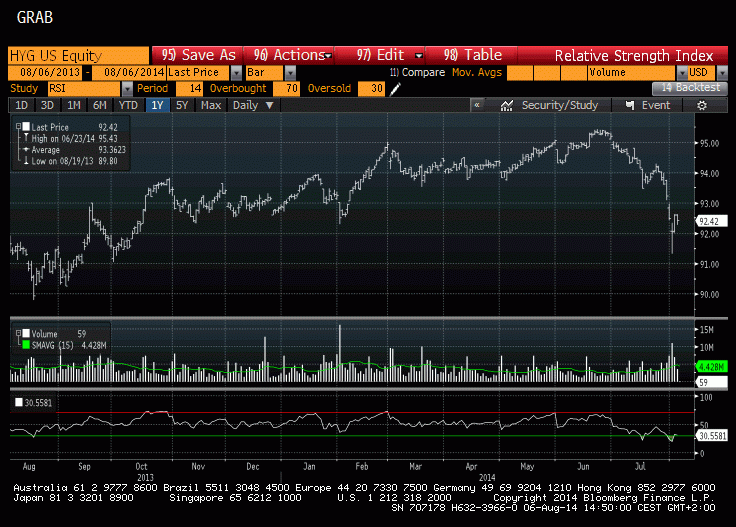Select the 1M range tab
Image resolution: width=736 pixels, height=527 pixels.
[x=74, y=105]
